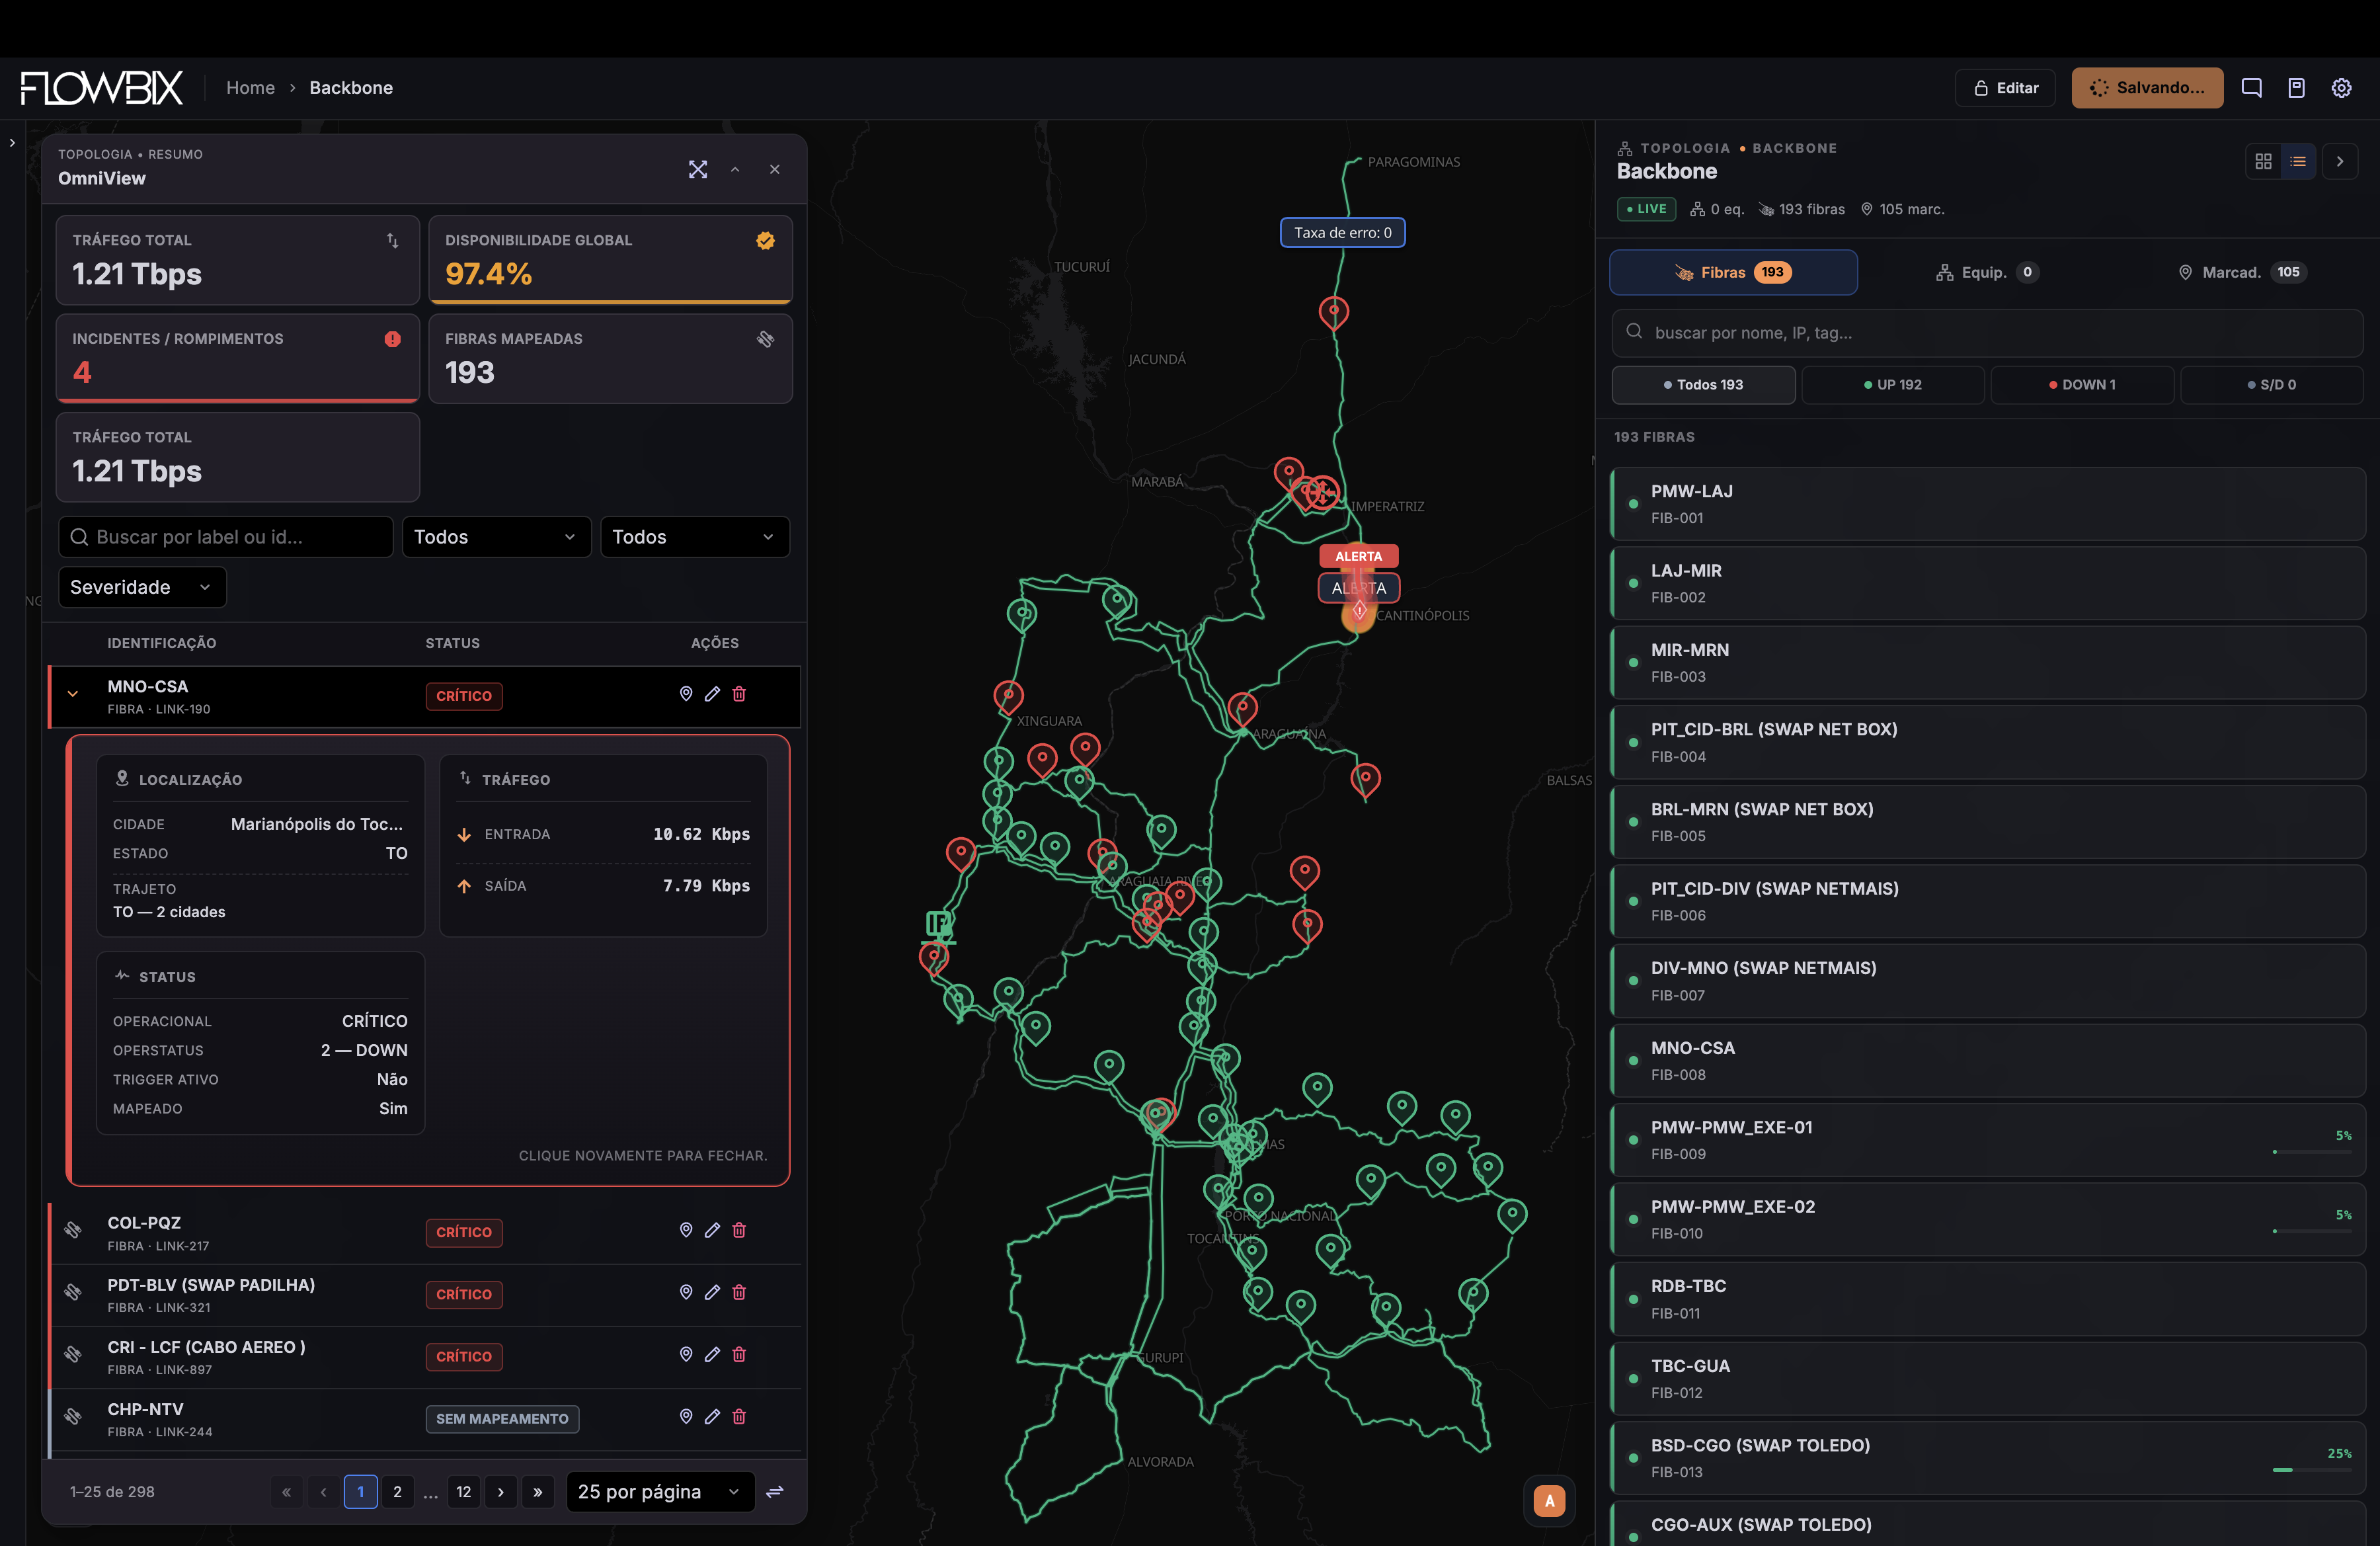The height and width of the screenshot is (1546, 2380).
Task: Open the PMW-LAJ fiber entry
Action: coord(1987,504)
